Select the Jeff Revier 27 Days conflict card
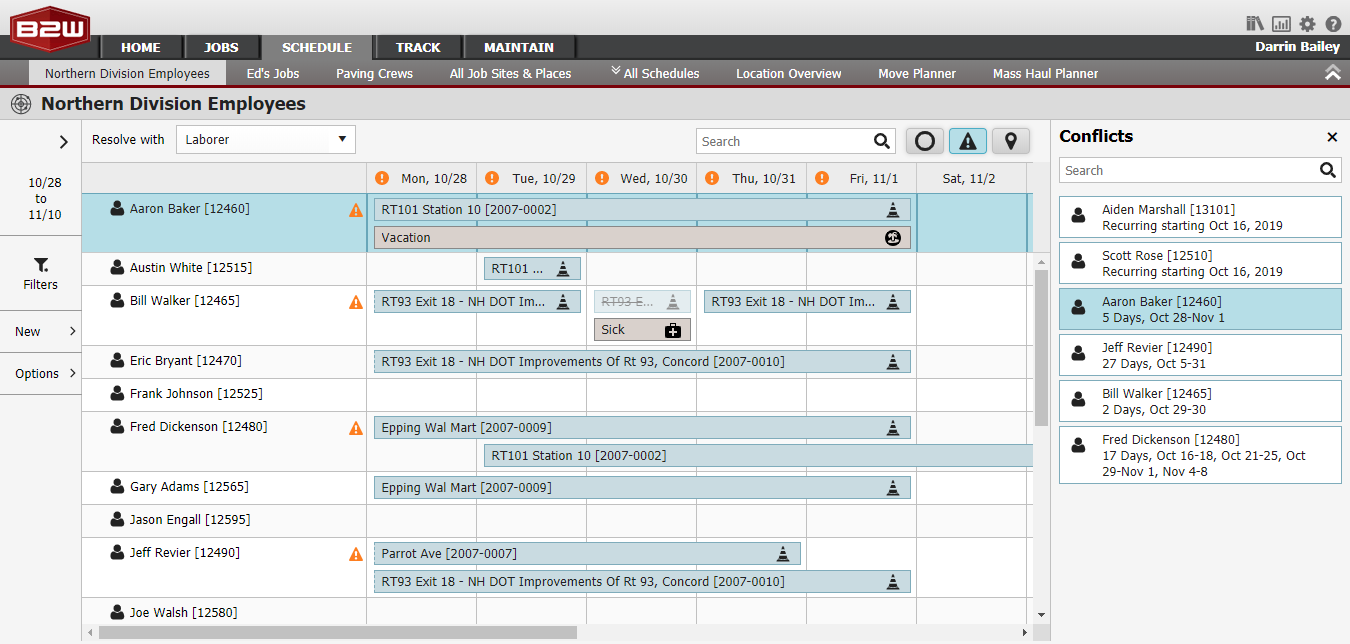Screen dimensions: 1350x644 [1200, 355]
